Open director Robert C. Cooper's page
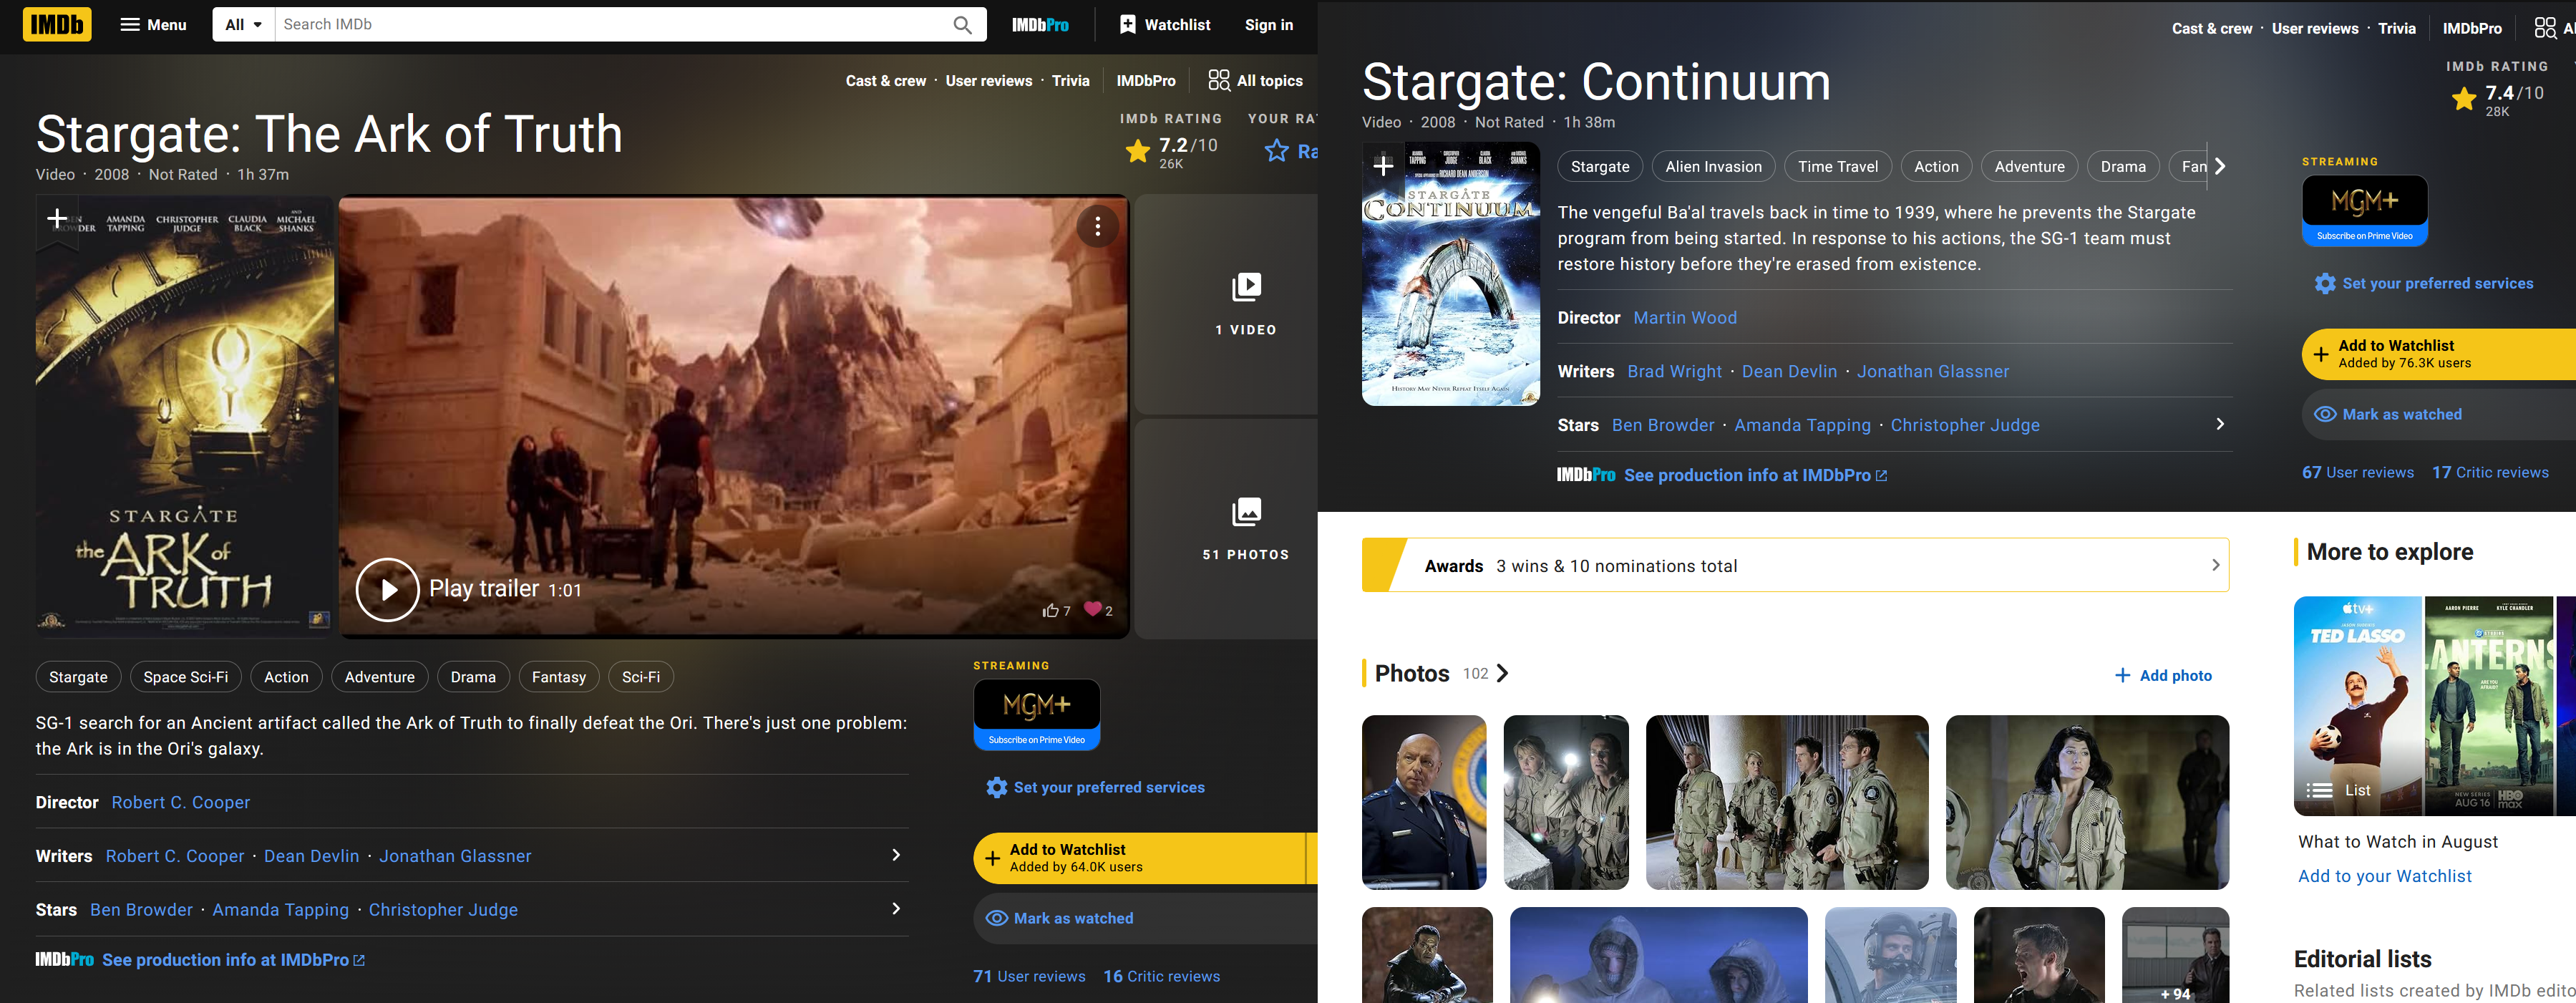This screenshot has width=2576, height=1003. (x=181, y=802)
